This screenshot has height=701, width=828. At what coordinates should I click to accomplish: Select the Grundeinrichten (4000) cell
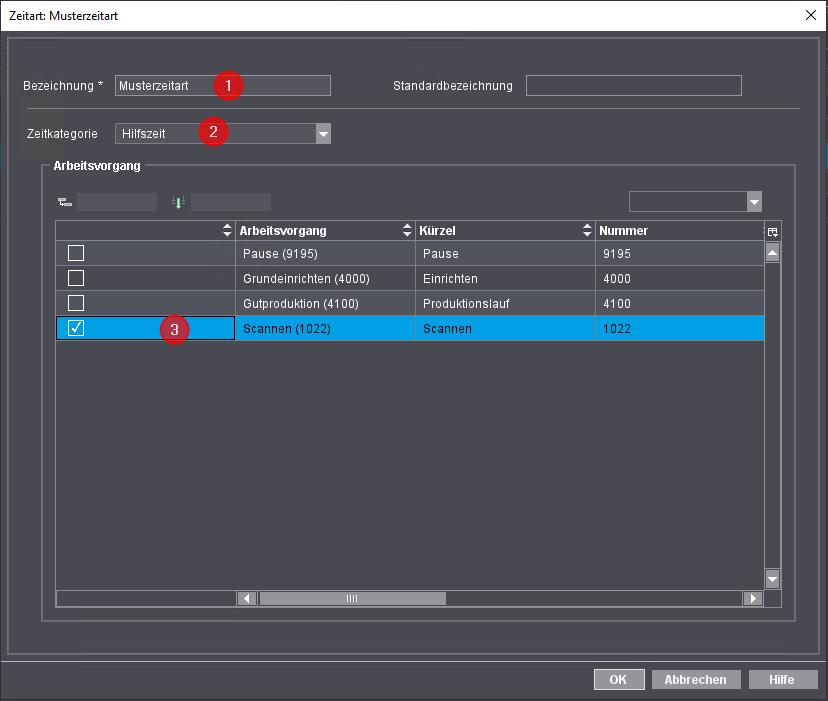[x=325, y=278]
